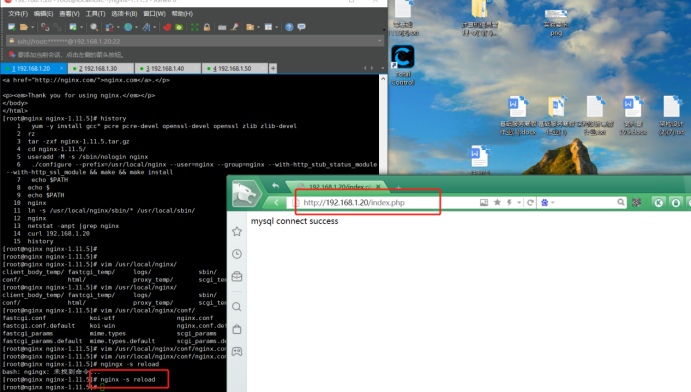Open the browser sidebar search icon

(237, 307)
